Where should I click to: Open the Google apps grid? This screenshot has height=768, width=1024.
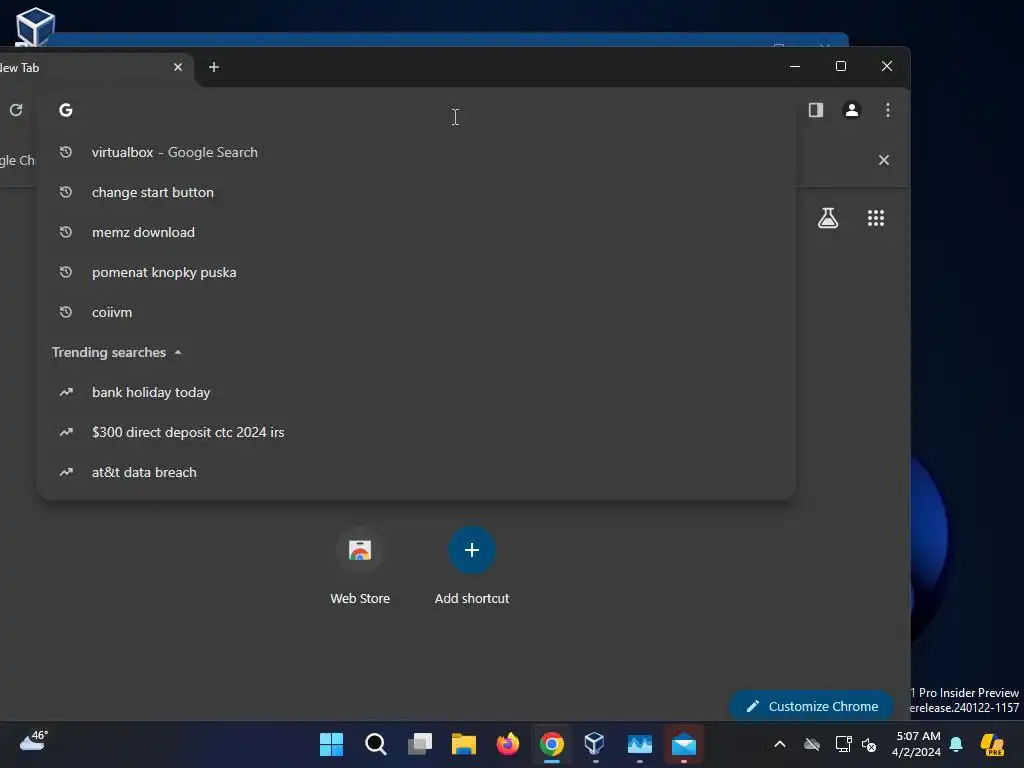click(x=876, y=218)
